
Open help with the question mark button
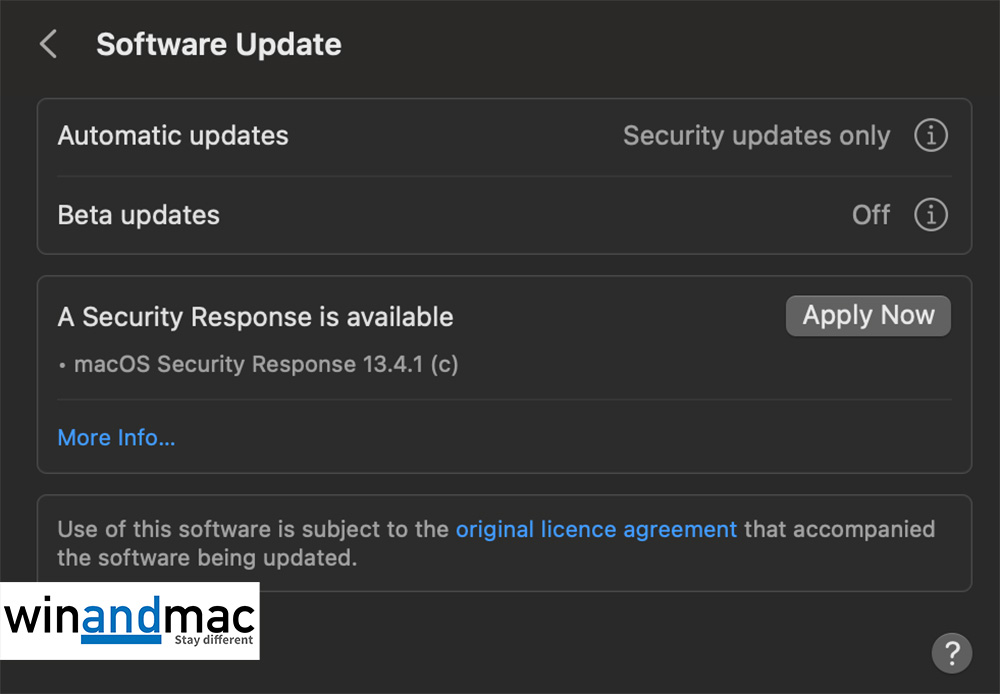point(951,653)
